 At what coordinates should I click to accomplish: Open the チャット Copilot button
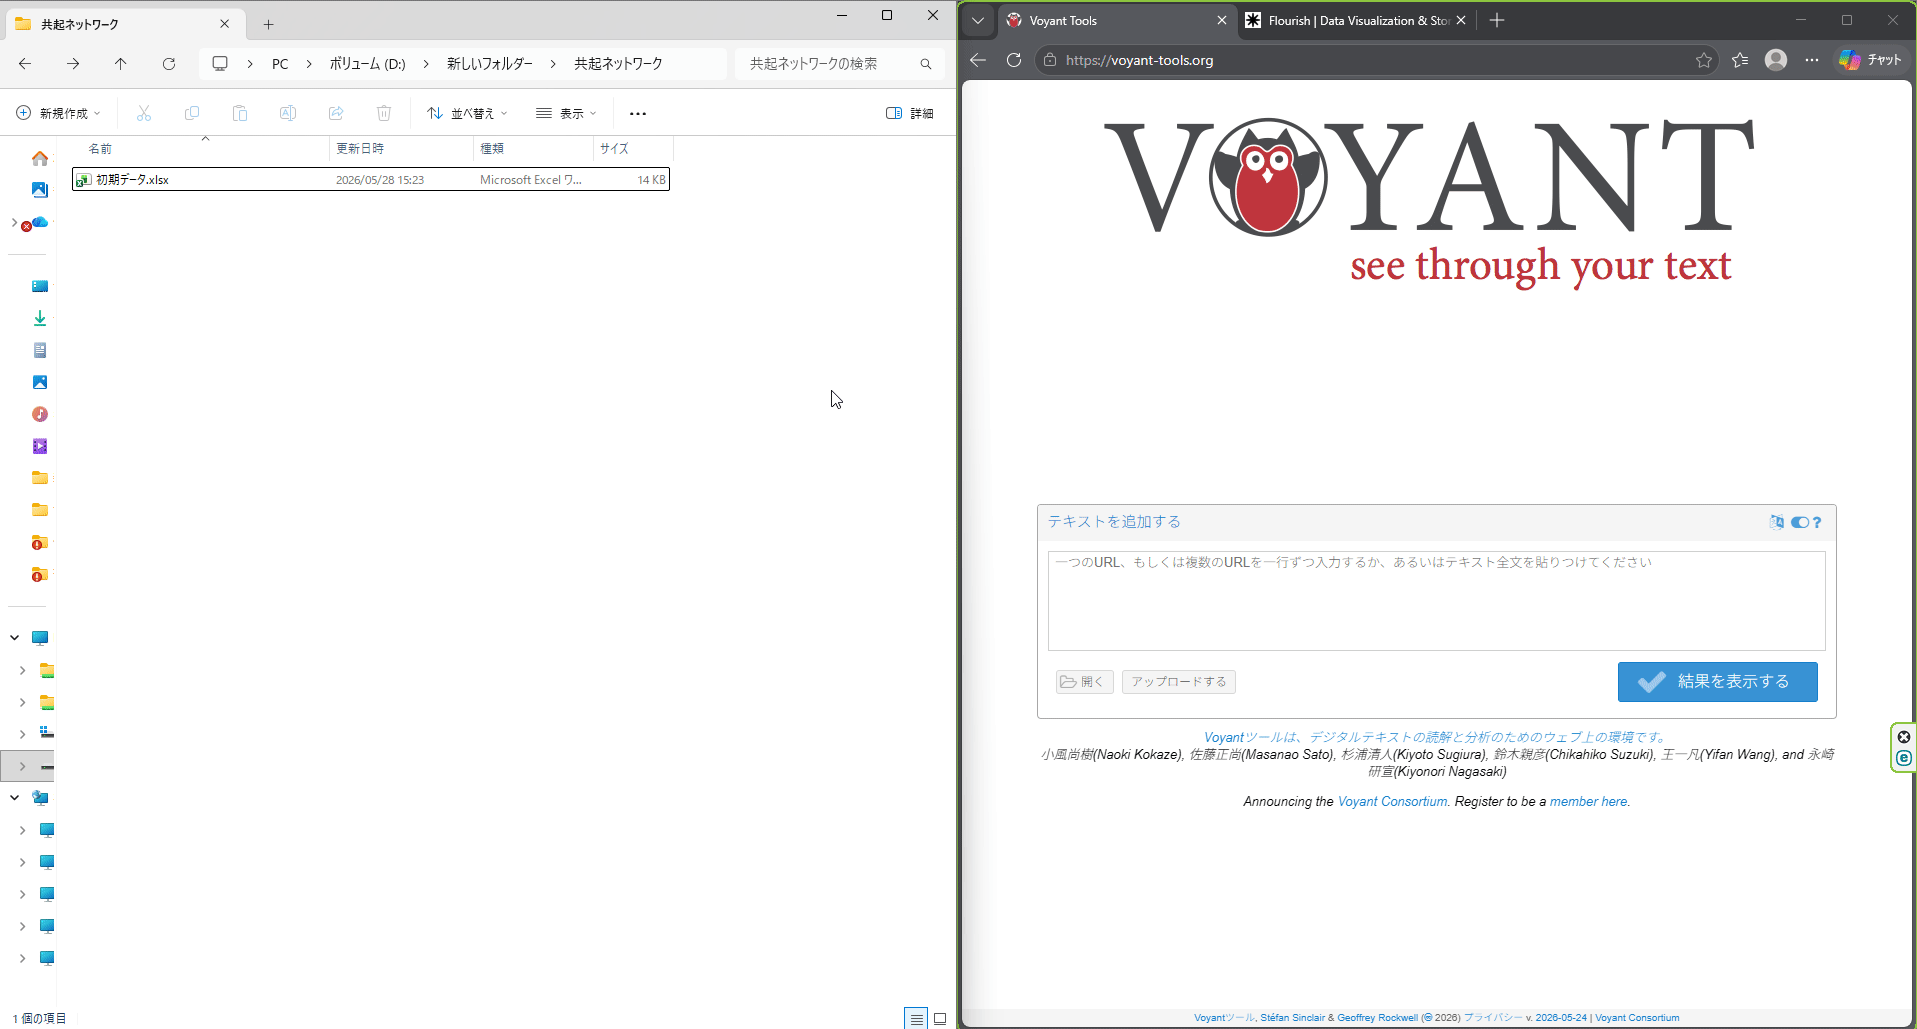(x=1870, y=60)
